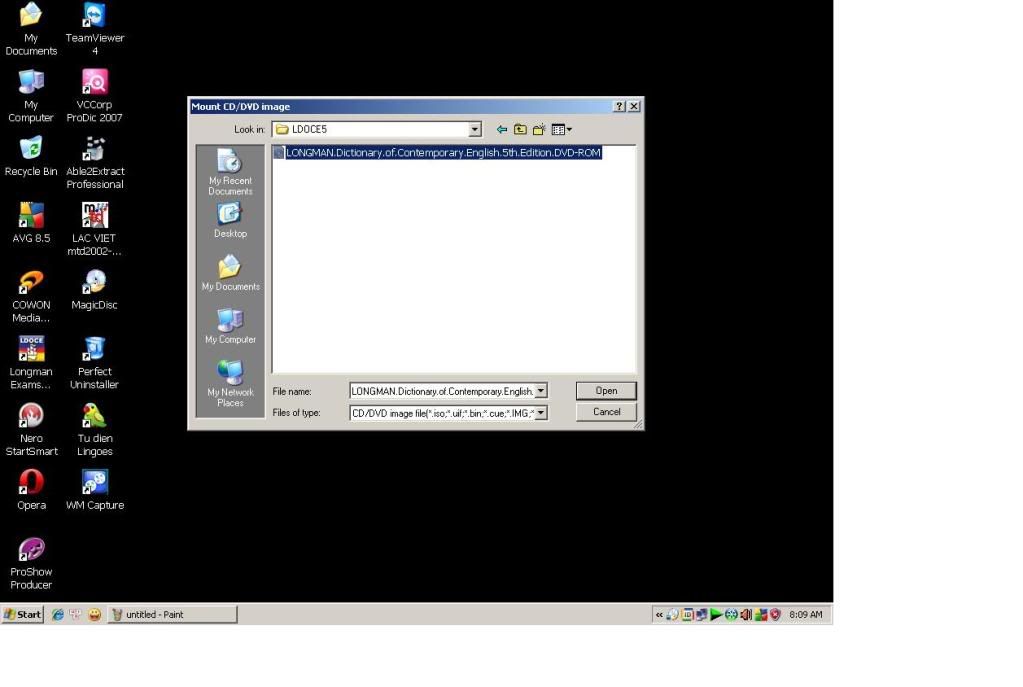This screenshot has height=687, width=1023.
Task: Launch Perfect Uninstaller shortcut
Action: pyautogui.click(x=95, y=363)
